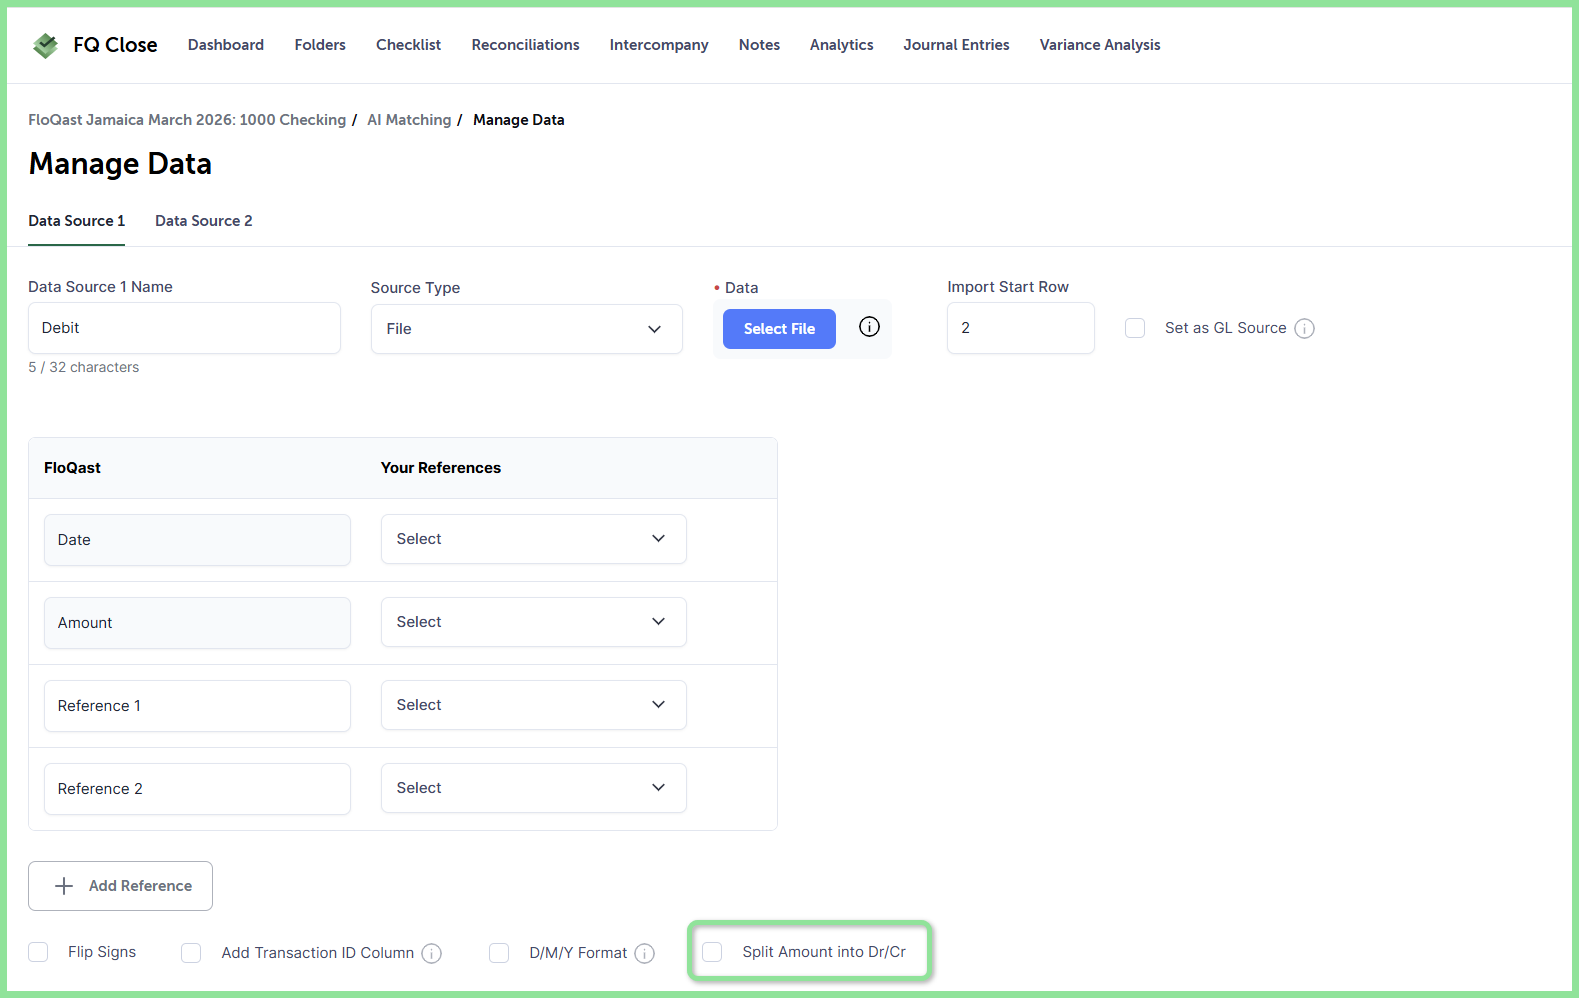Tick the Flip Signs checkbox
The image size is (1579, 998).
pyautogui.click(x=38, y=952)
